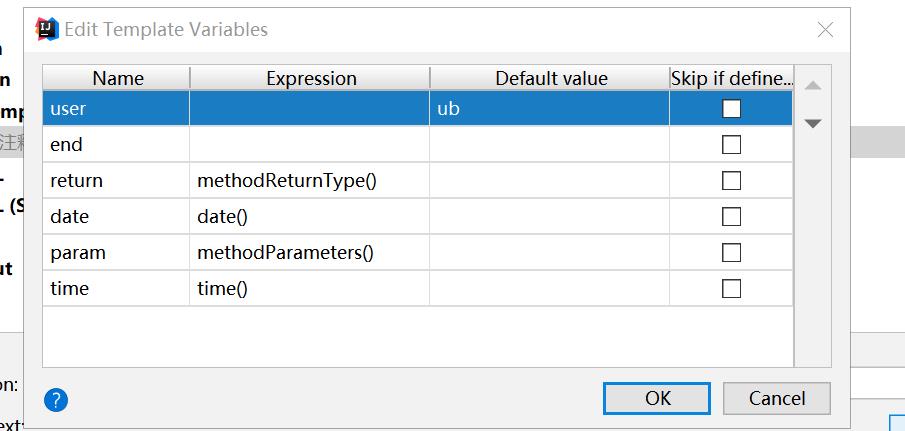Enable Skip if defined for time

731,289
